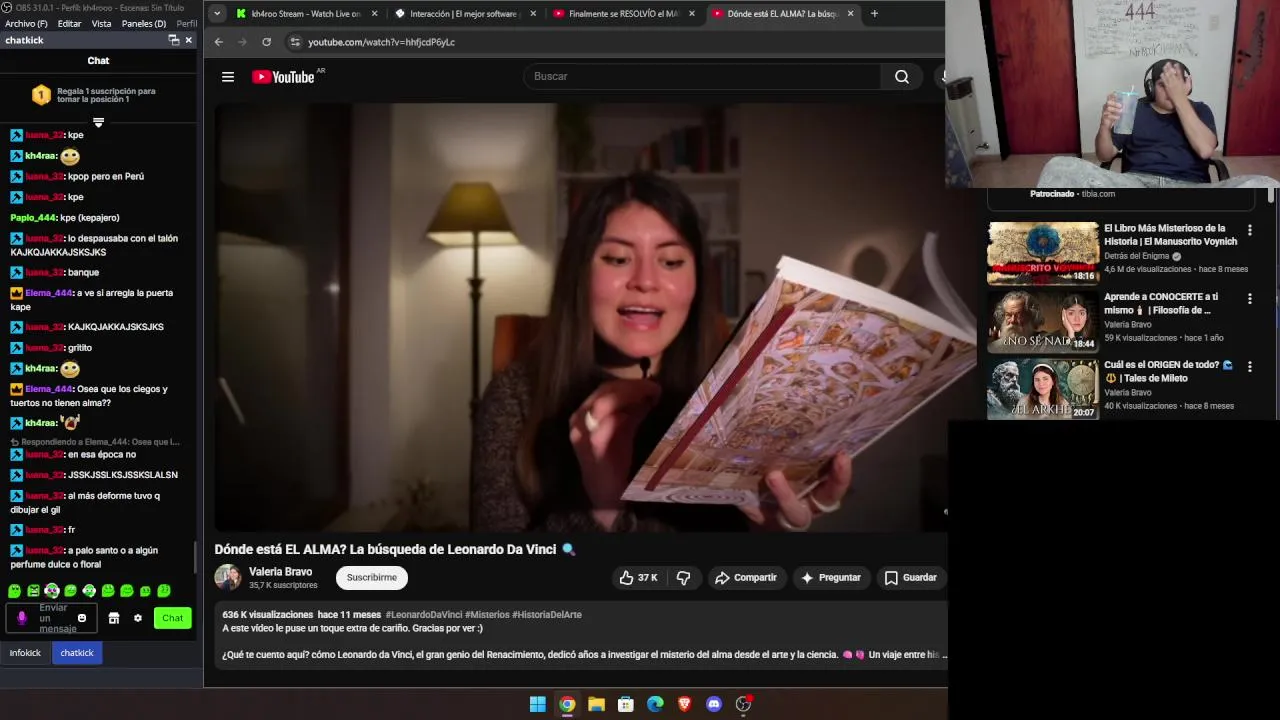Screen dimensions: 1280x720
Task: Click the gold position 1 badge
Action: [41, 95]
